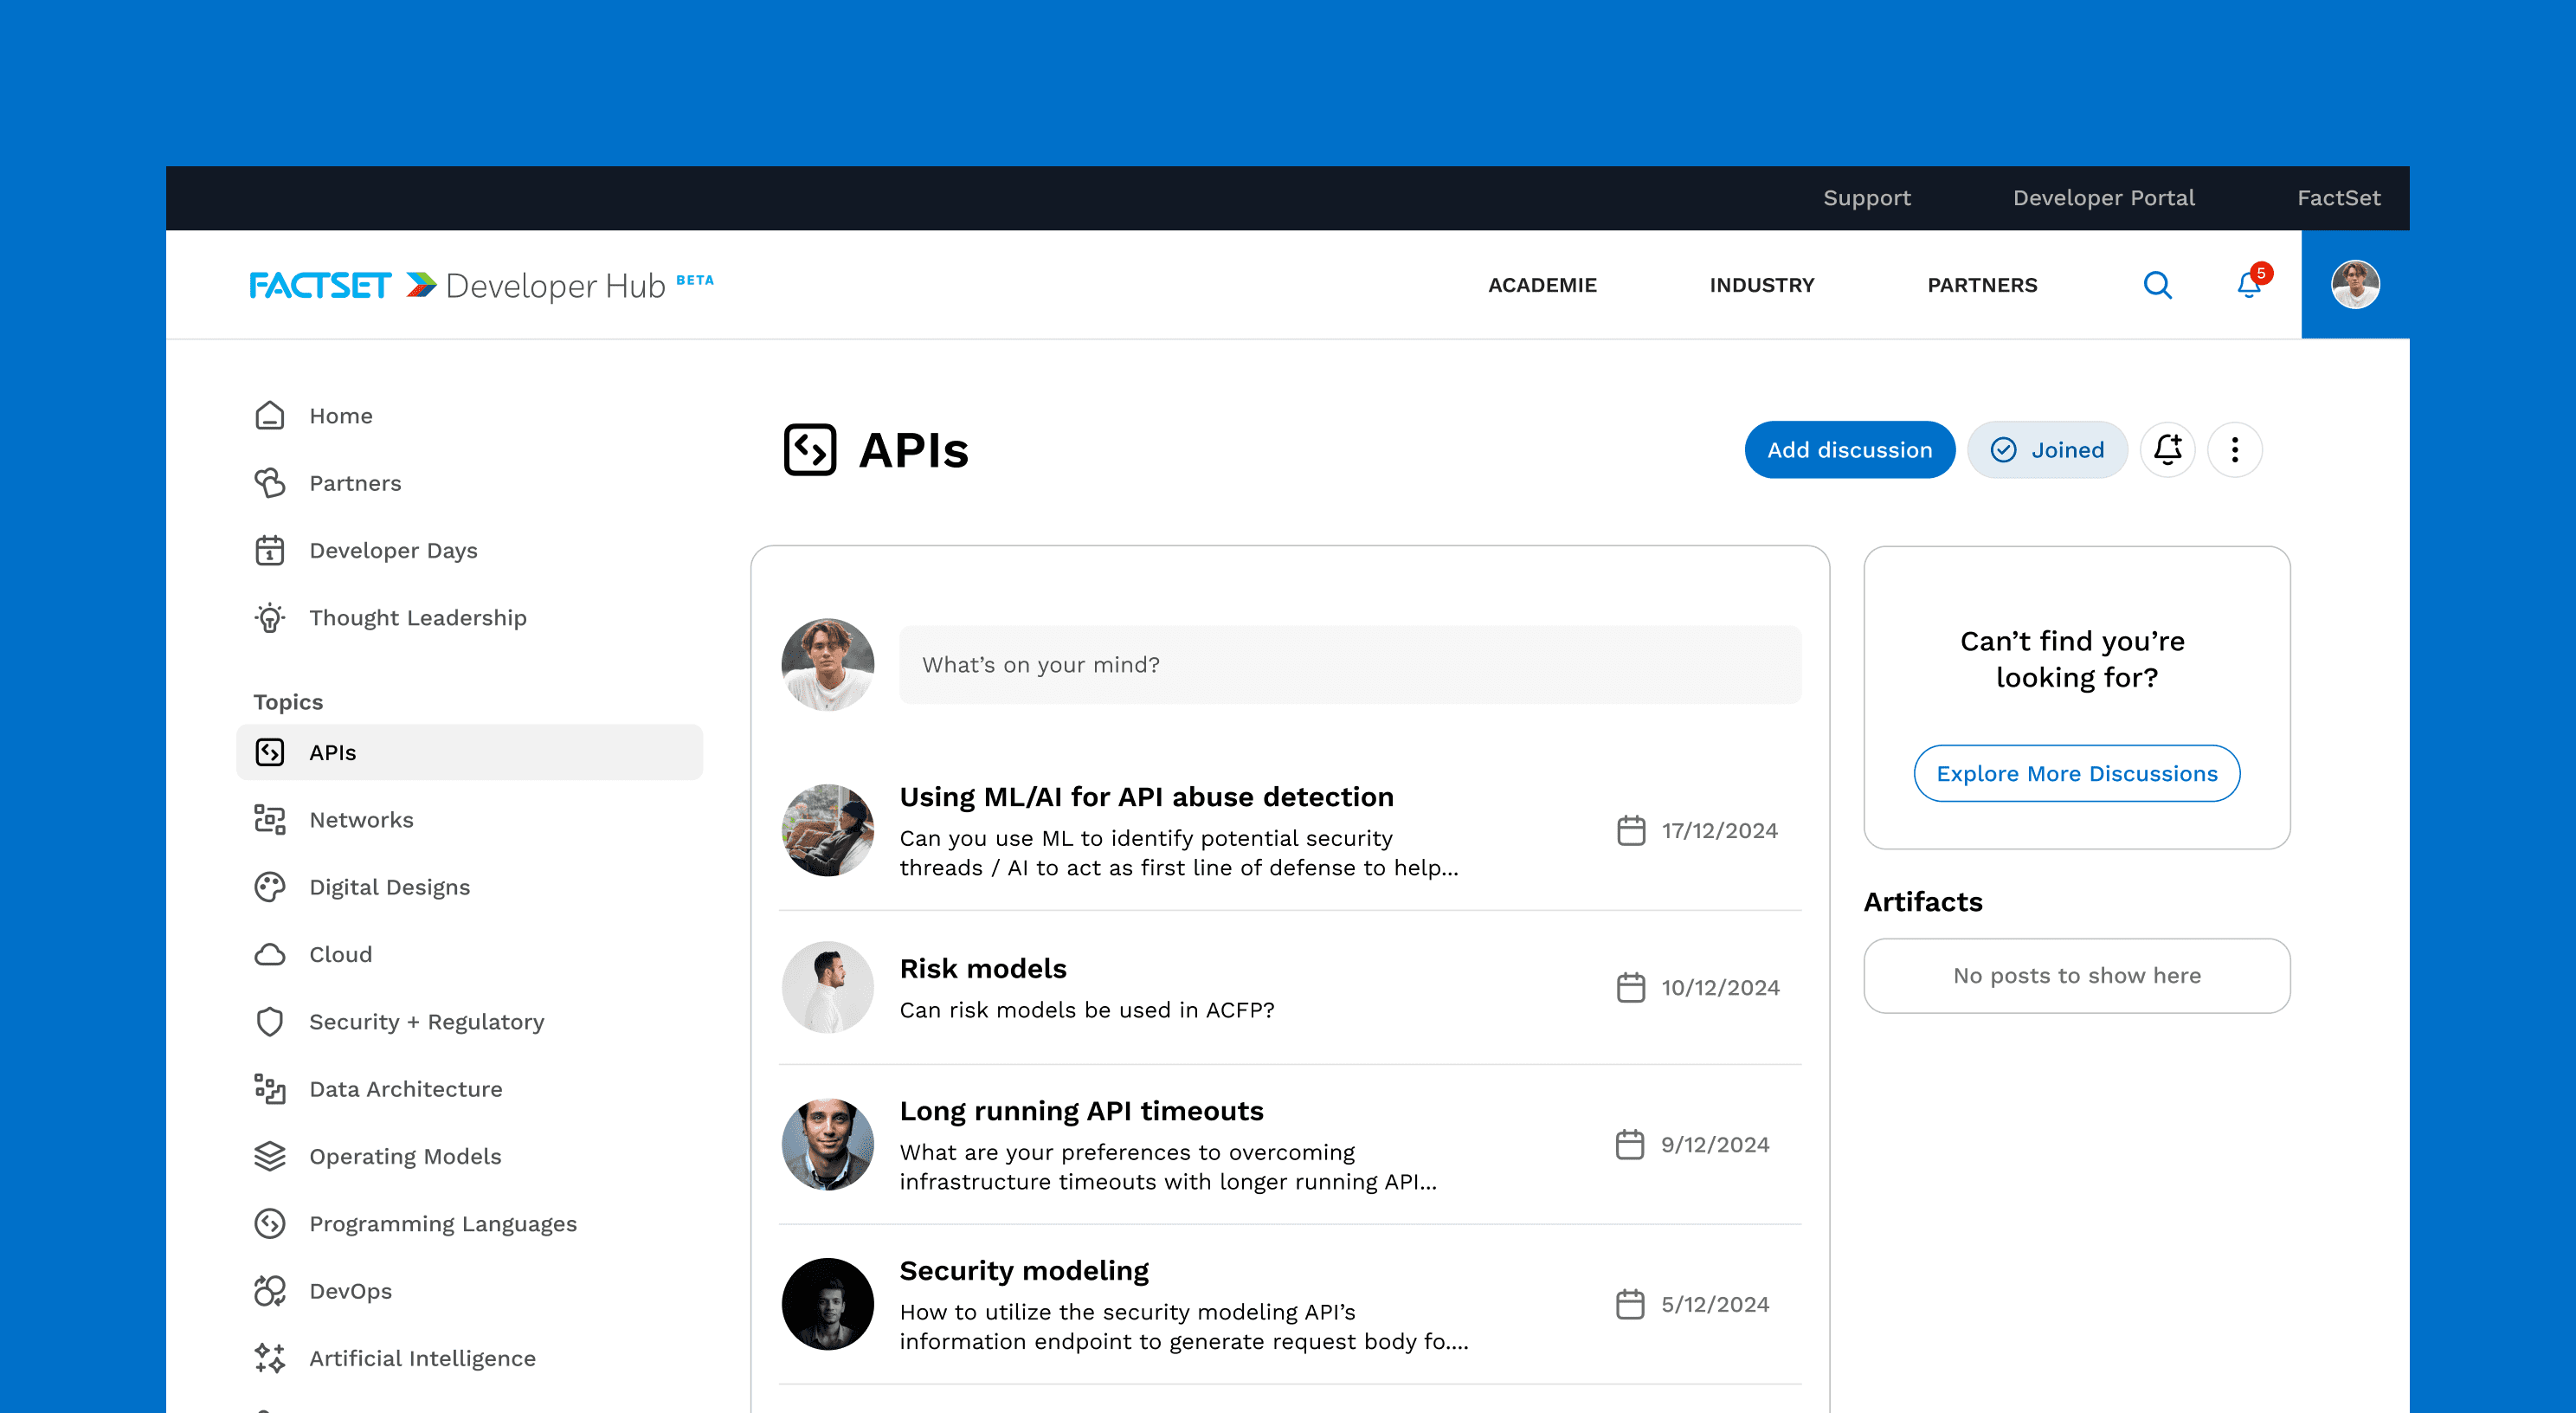This screenshot has width=2576, height=1413.
Task: Select Programming Languages topic in sidebar
Action: click(442, 1224)
